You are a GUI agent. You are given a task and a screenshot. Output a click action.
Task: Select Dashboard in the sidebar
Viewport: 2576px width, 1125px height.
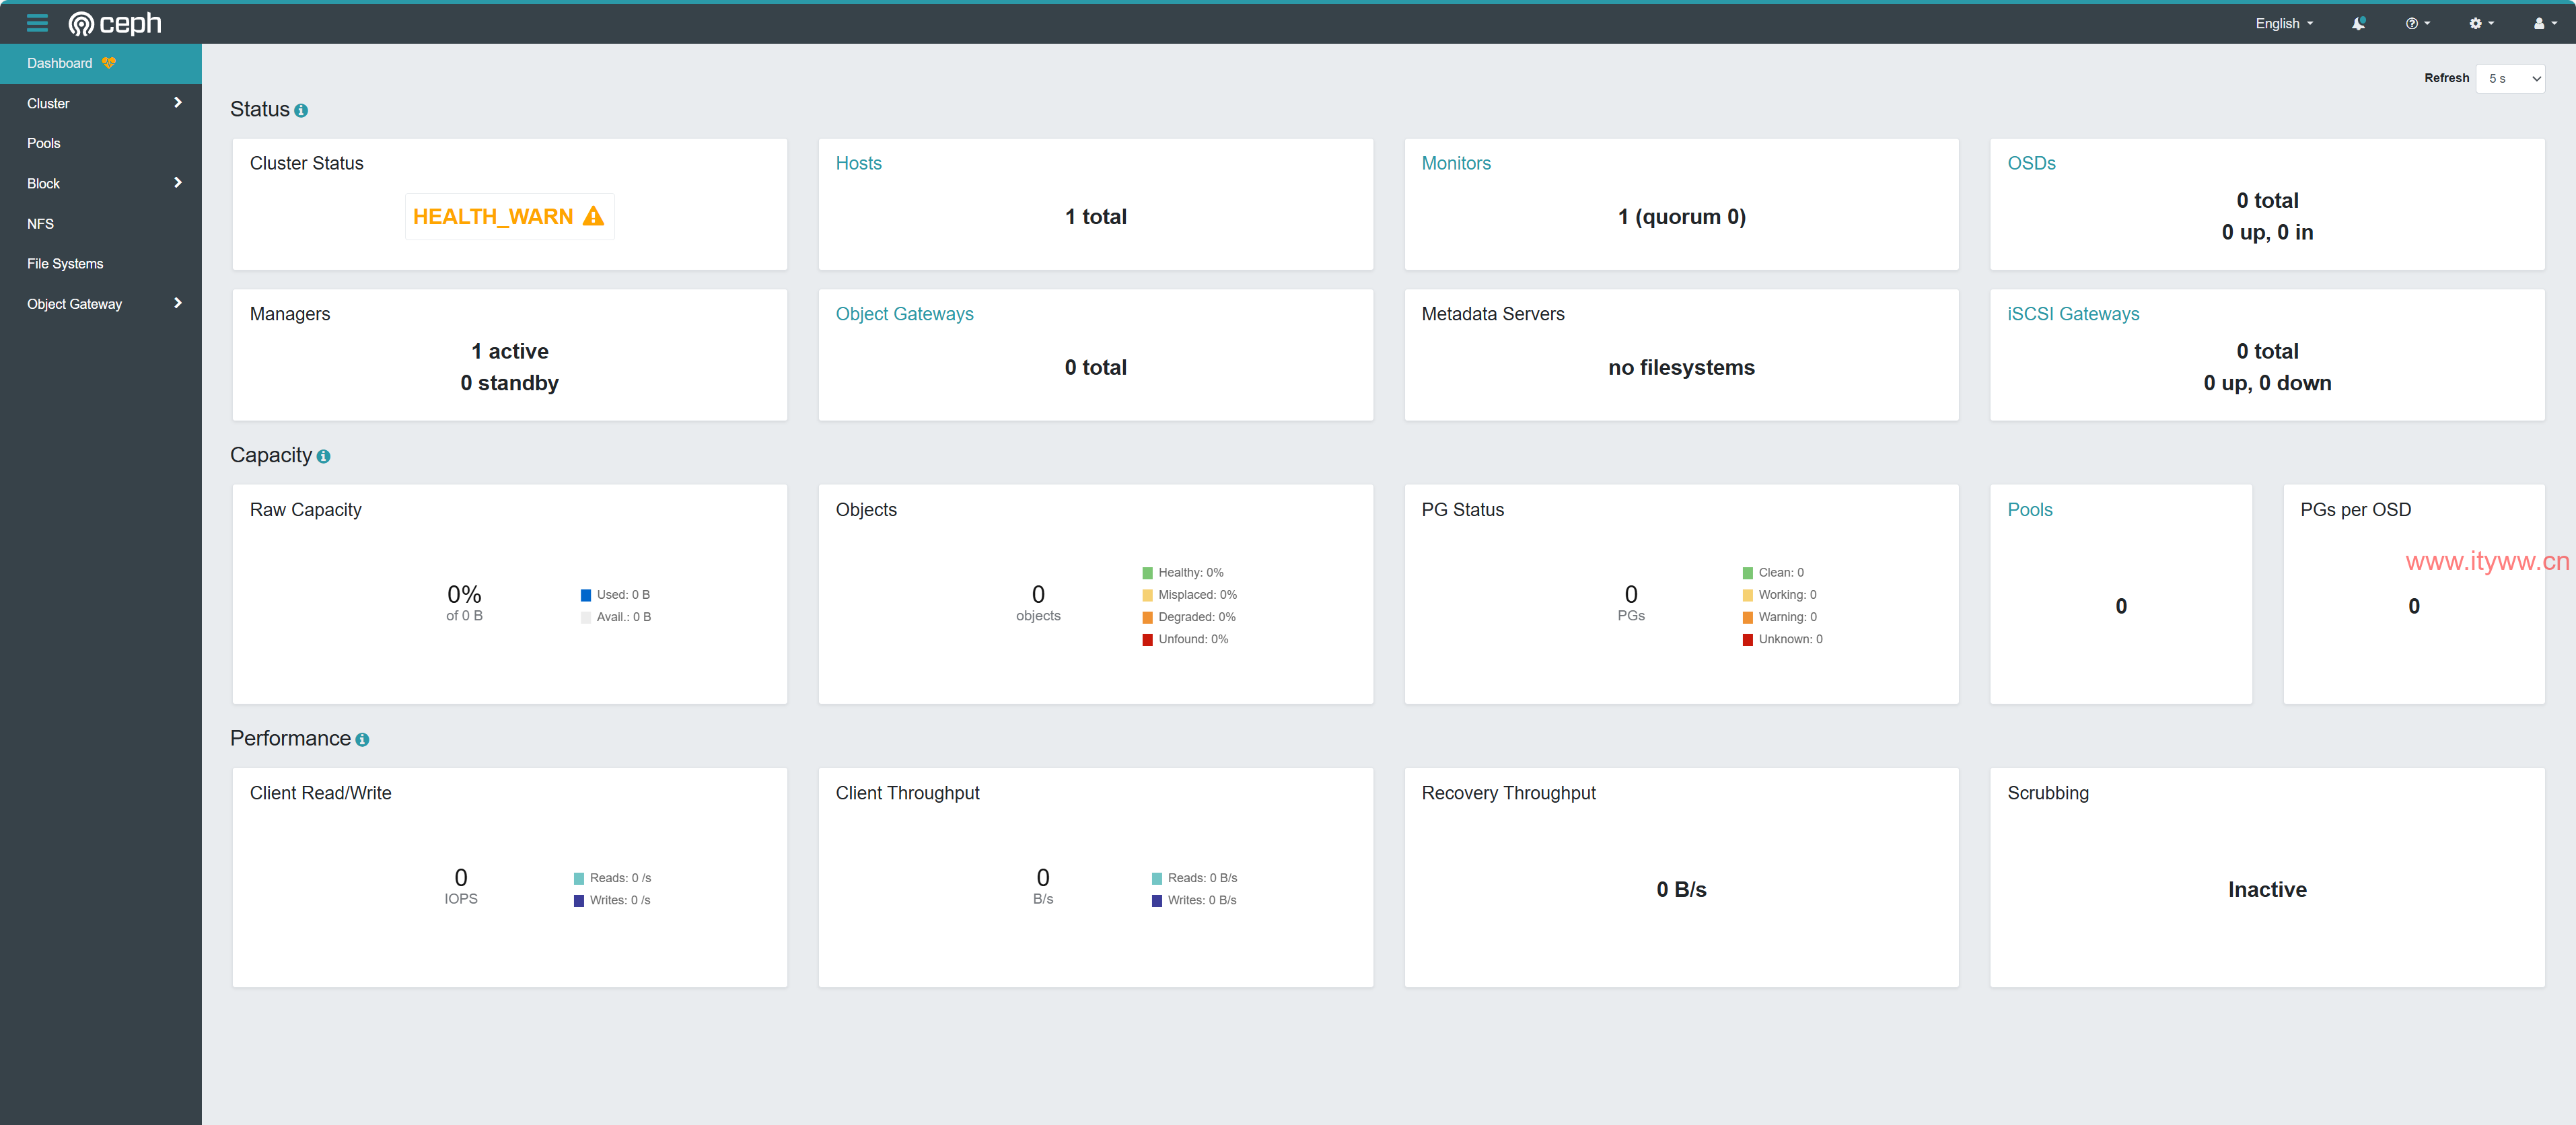coord(101,63)
